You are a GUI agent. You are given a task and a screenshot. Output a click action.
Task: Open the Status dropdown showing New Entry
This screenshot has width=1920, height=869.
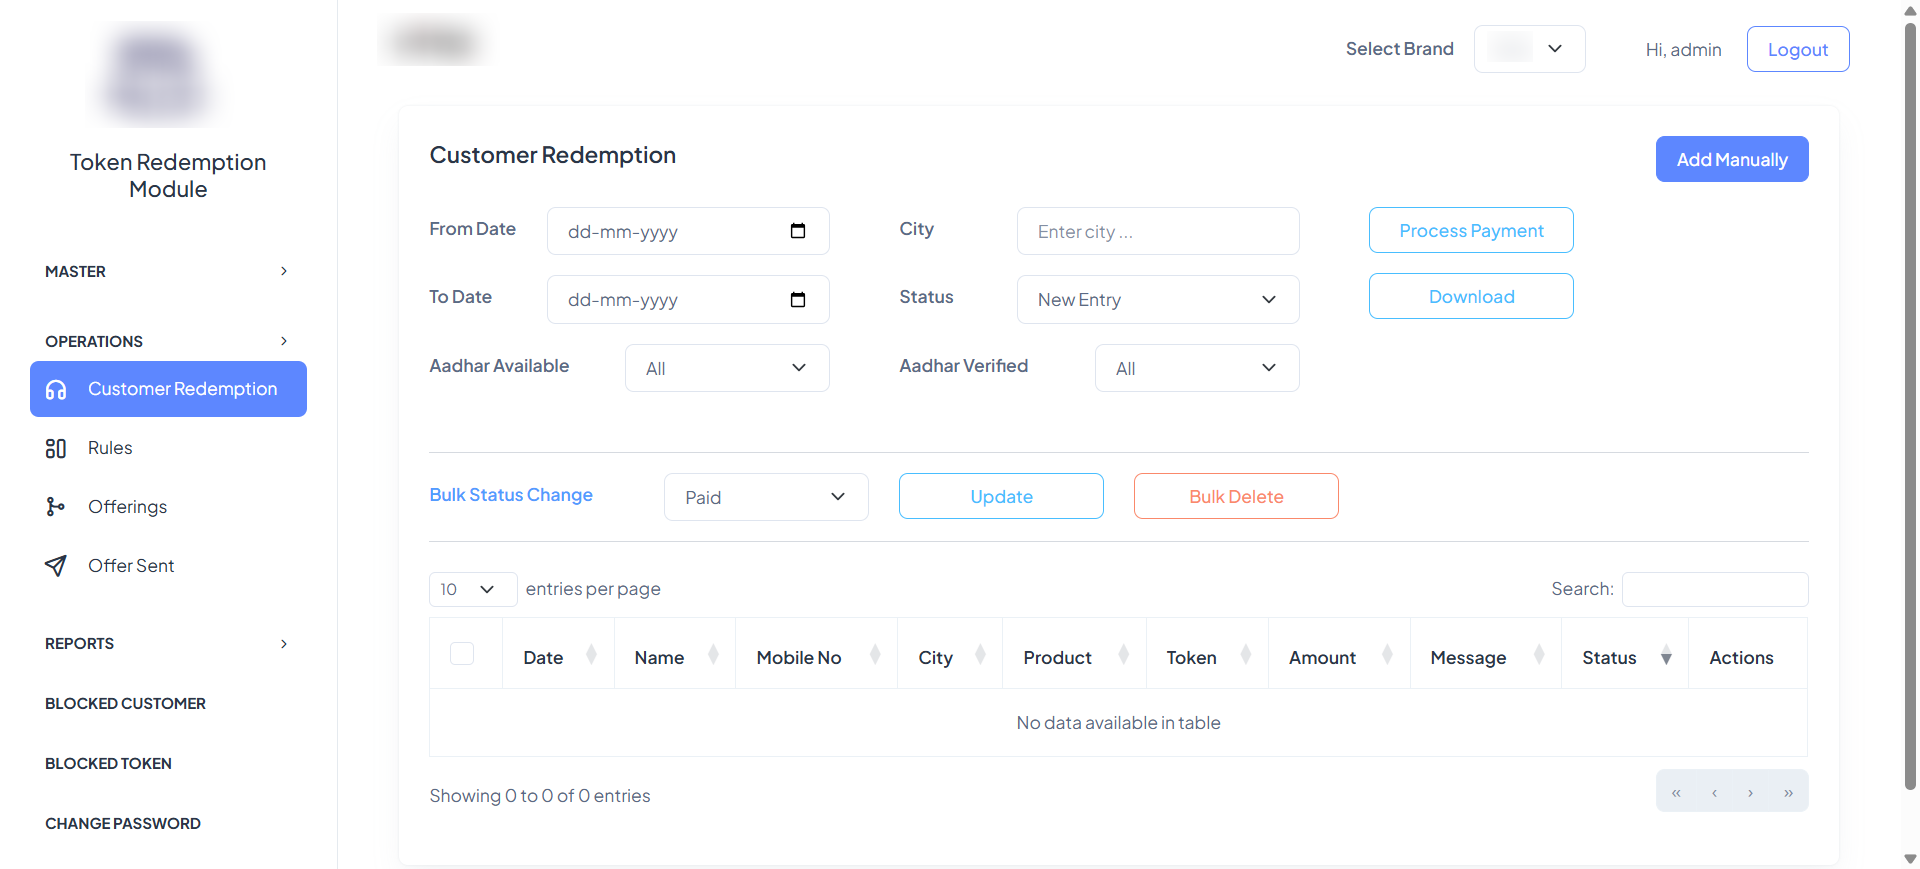click(x=1158, y=300)
